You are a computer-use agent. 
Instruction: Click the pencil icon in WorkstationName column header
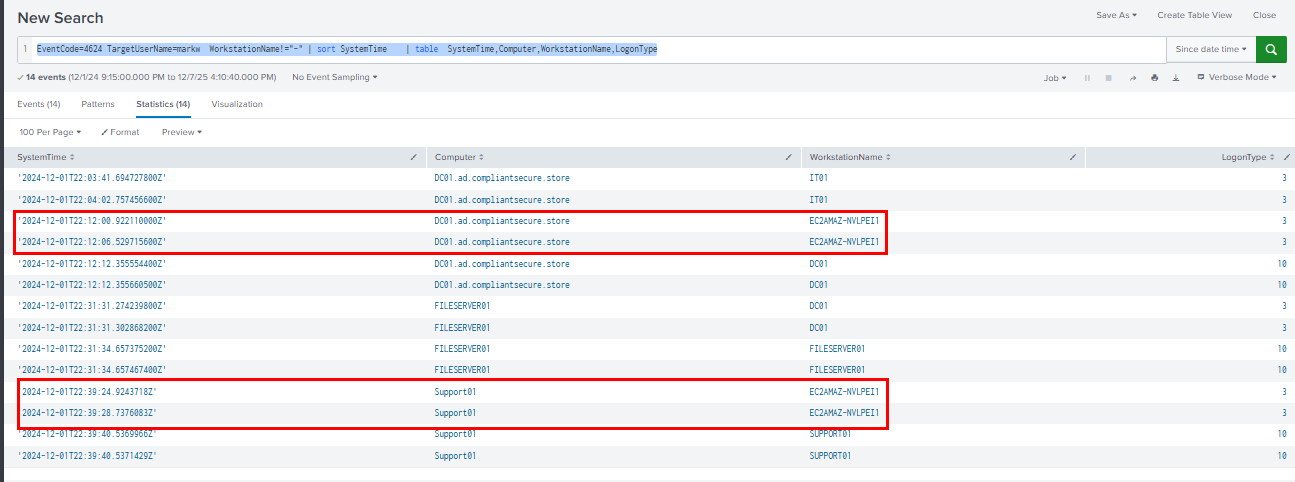click(1073, 158)
